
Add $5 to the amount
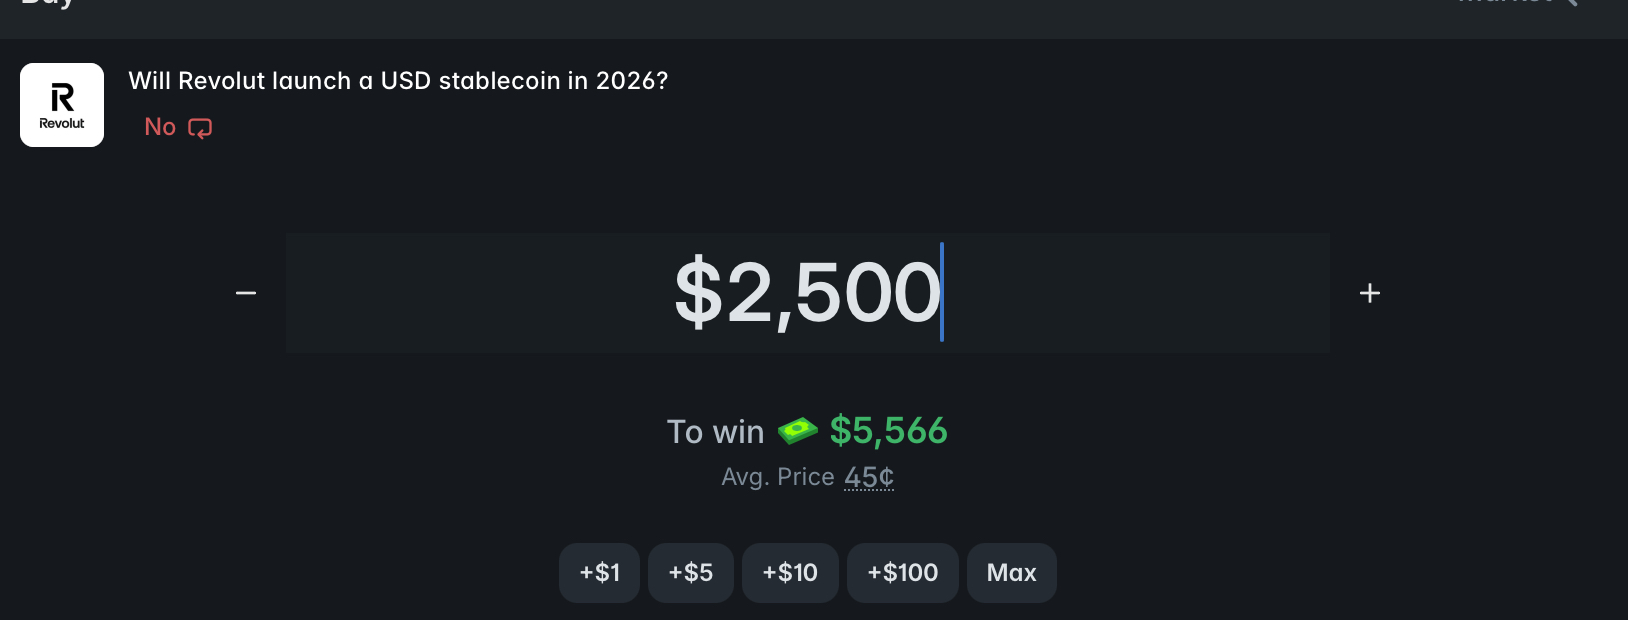[691, 573]
